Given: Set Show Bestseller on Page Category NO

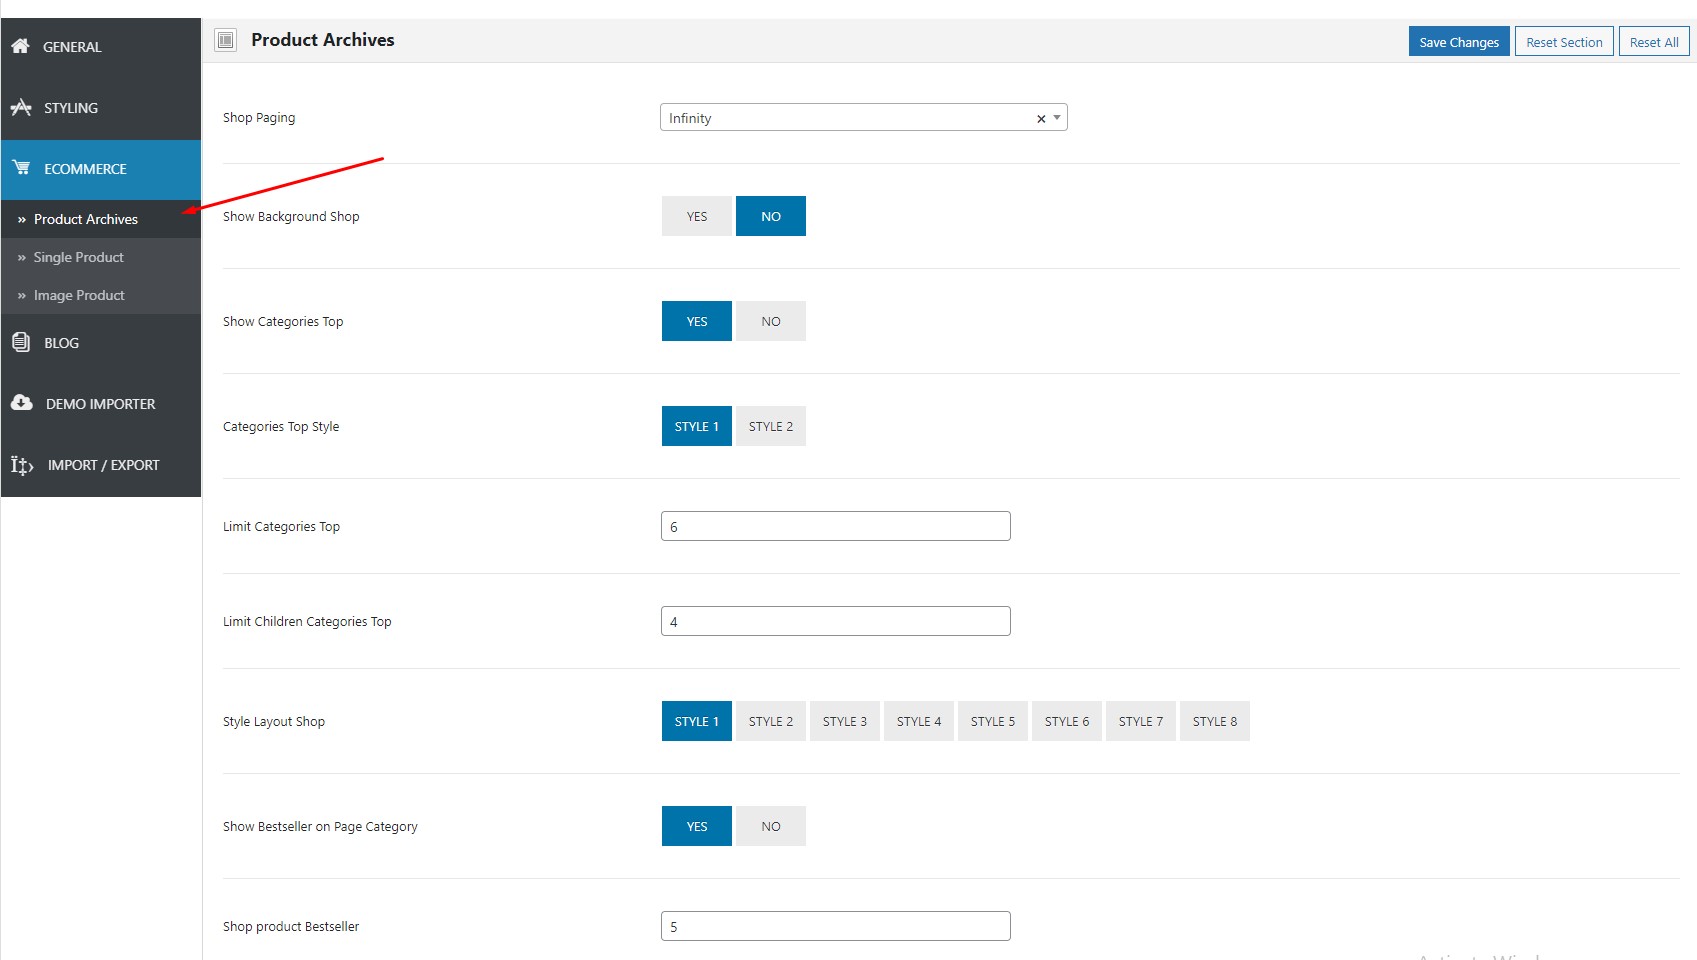Looking at the screenshot, I should (771, 826).
